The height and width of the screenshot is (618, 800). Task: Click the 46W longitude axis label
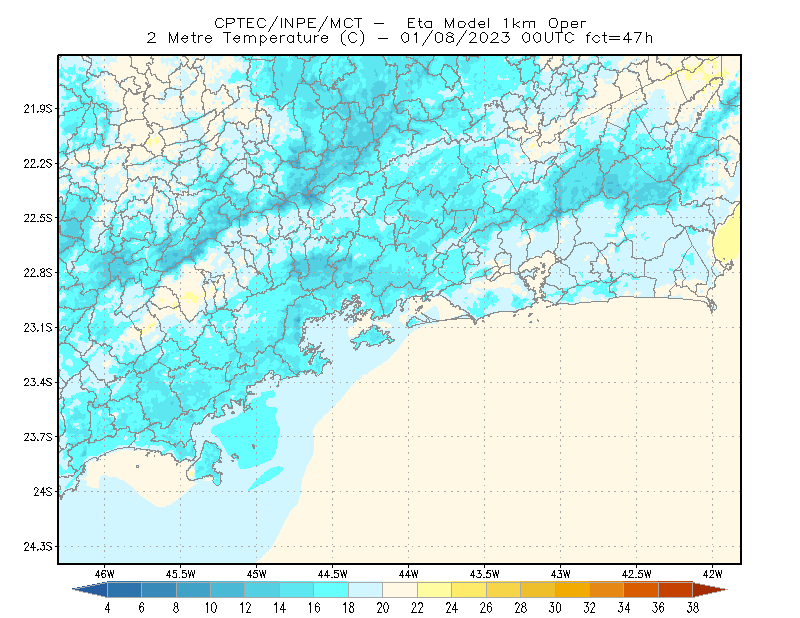coord(105,574)
